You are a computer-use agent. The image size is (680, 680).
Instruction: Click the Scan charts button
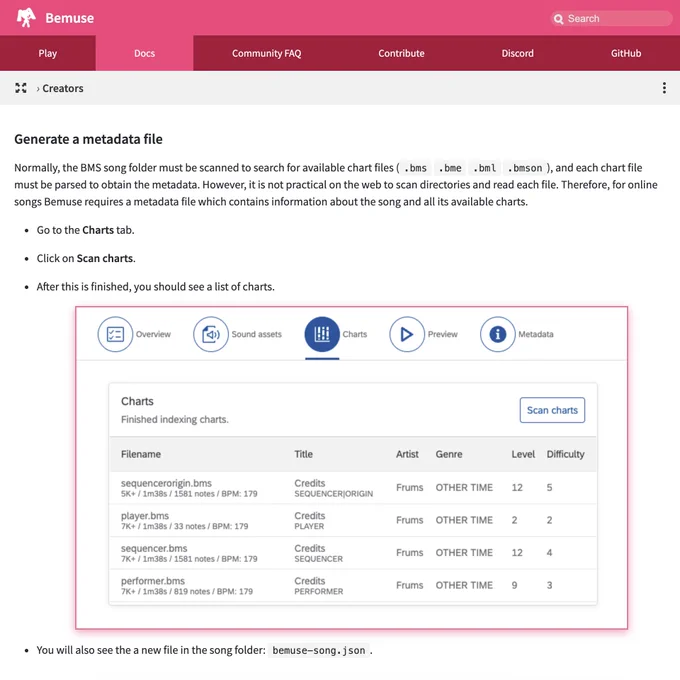coord(552,410)
